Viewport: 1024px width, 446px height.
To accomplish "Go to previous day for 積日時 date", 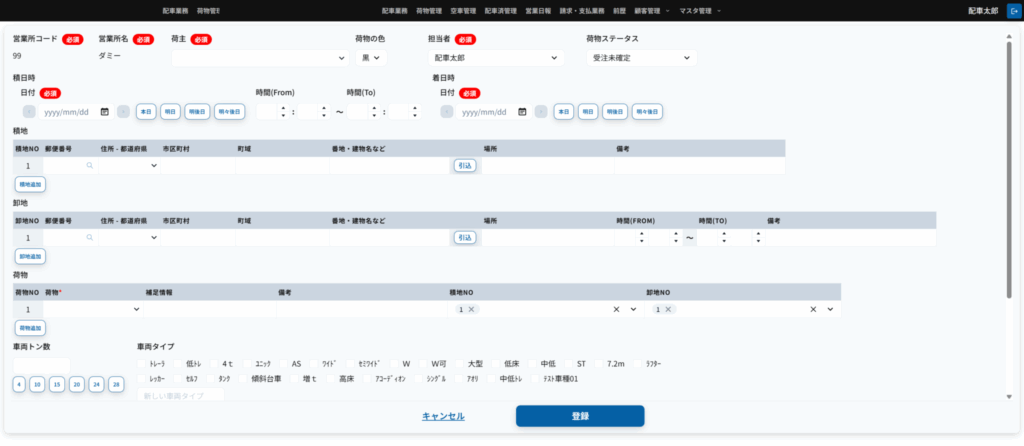I will click(28, 112).
